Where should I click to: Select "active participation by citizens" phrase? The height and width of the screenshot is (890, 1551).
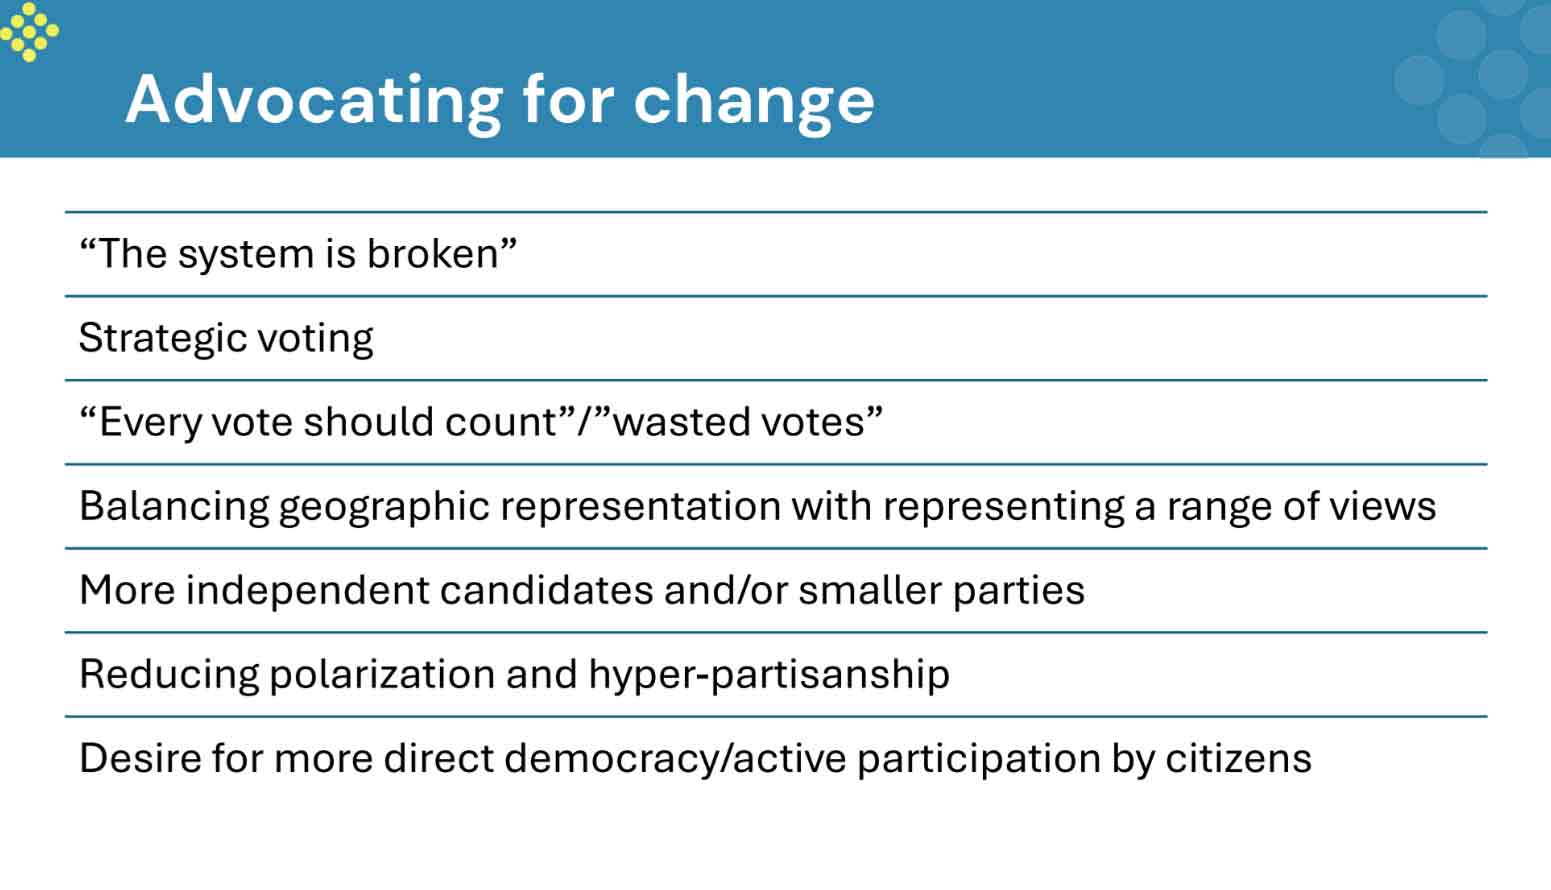(1022, 758)
